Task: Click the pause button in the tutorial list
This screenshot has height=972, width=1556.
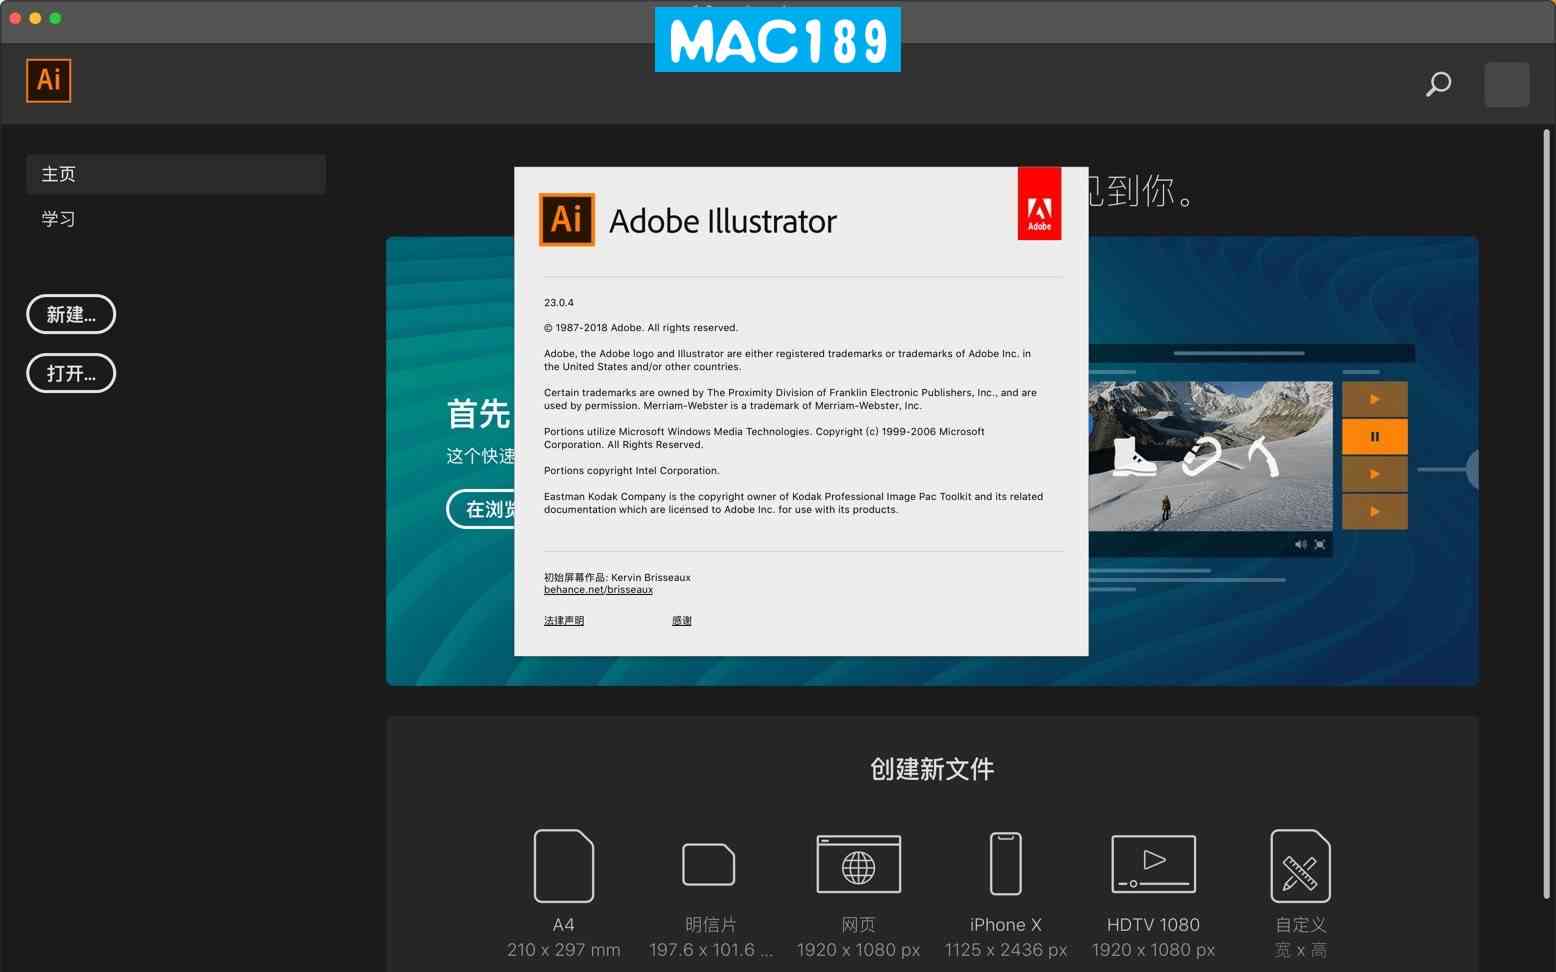Action: pyautogui.click(x=1374, y=436)
